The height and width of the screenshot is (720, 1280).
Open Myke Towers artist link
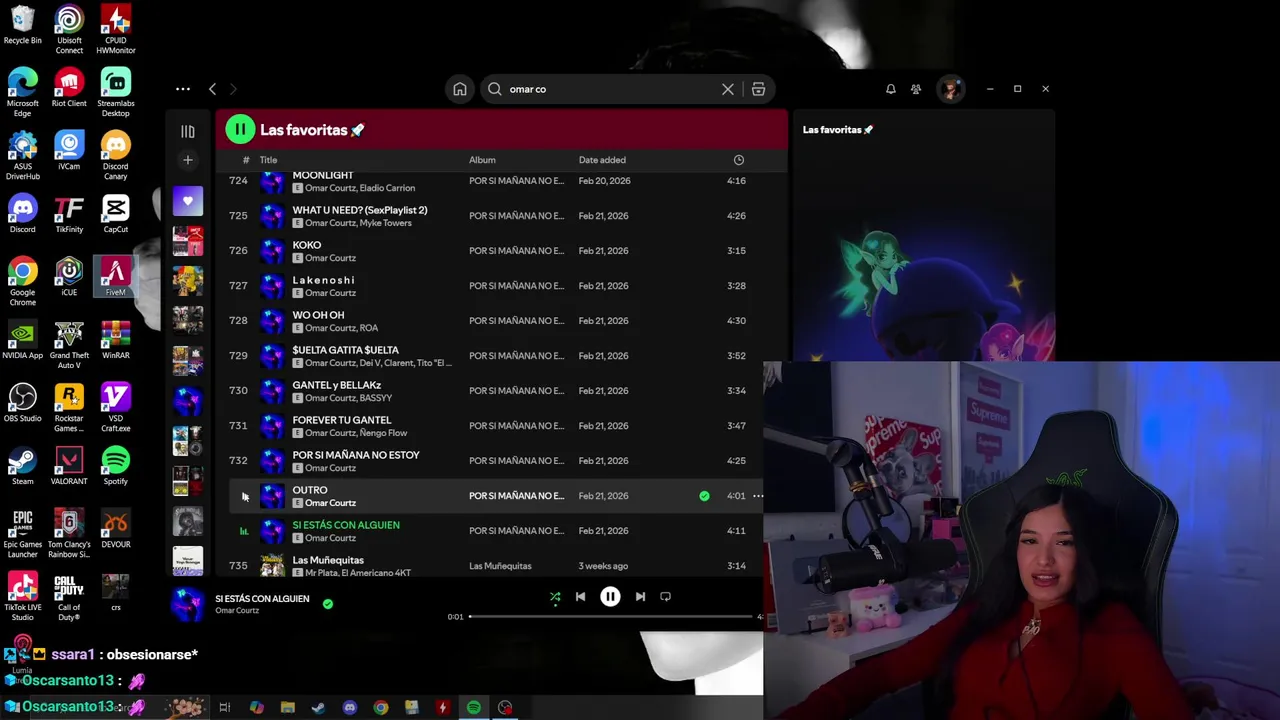pos(385,223)
